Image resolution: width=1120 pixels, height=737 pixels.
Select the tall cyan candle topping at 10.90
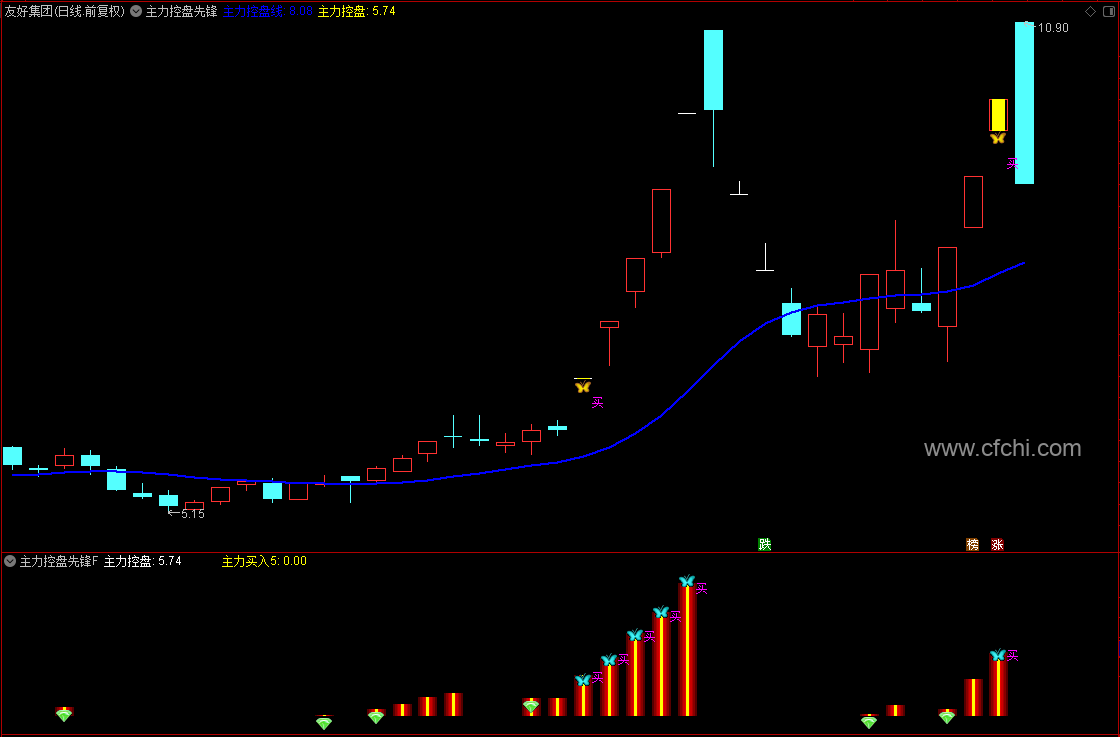click(x=1024, y=103)
